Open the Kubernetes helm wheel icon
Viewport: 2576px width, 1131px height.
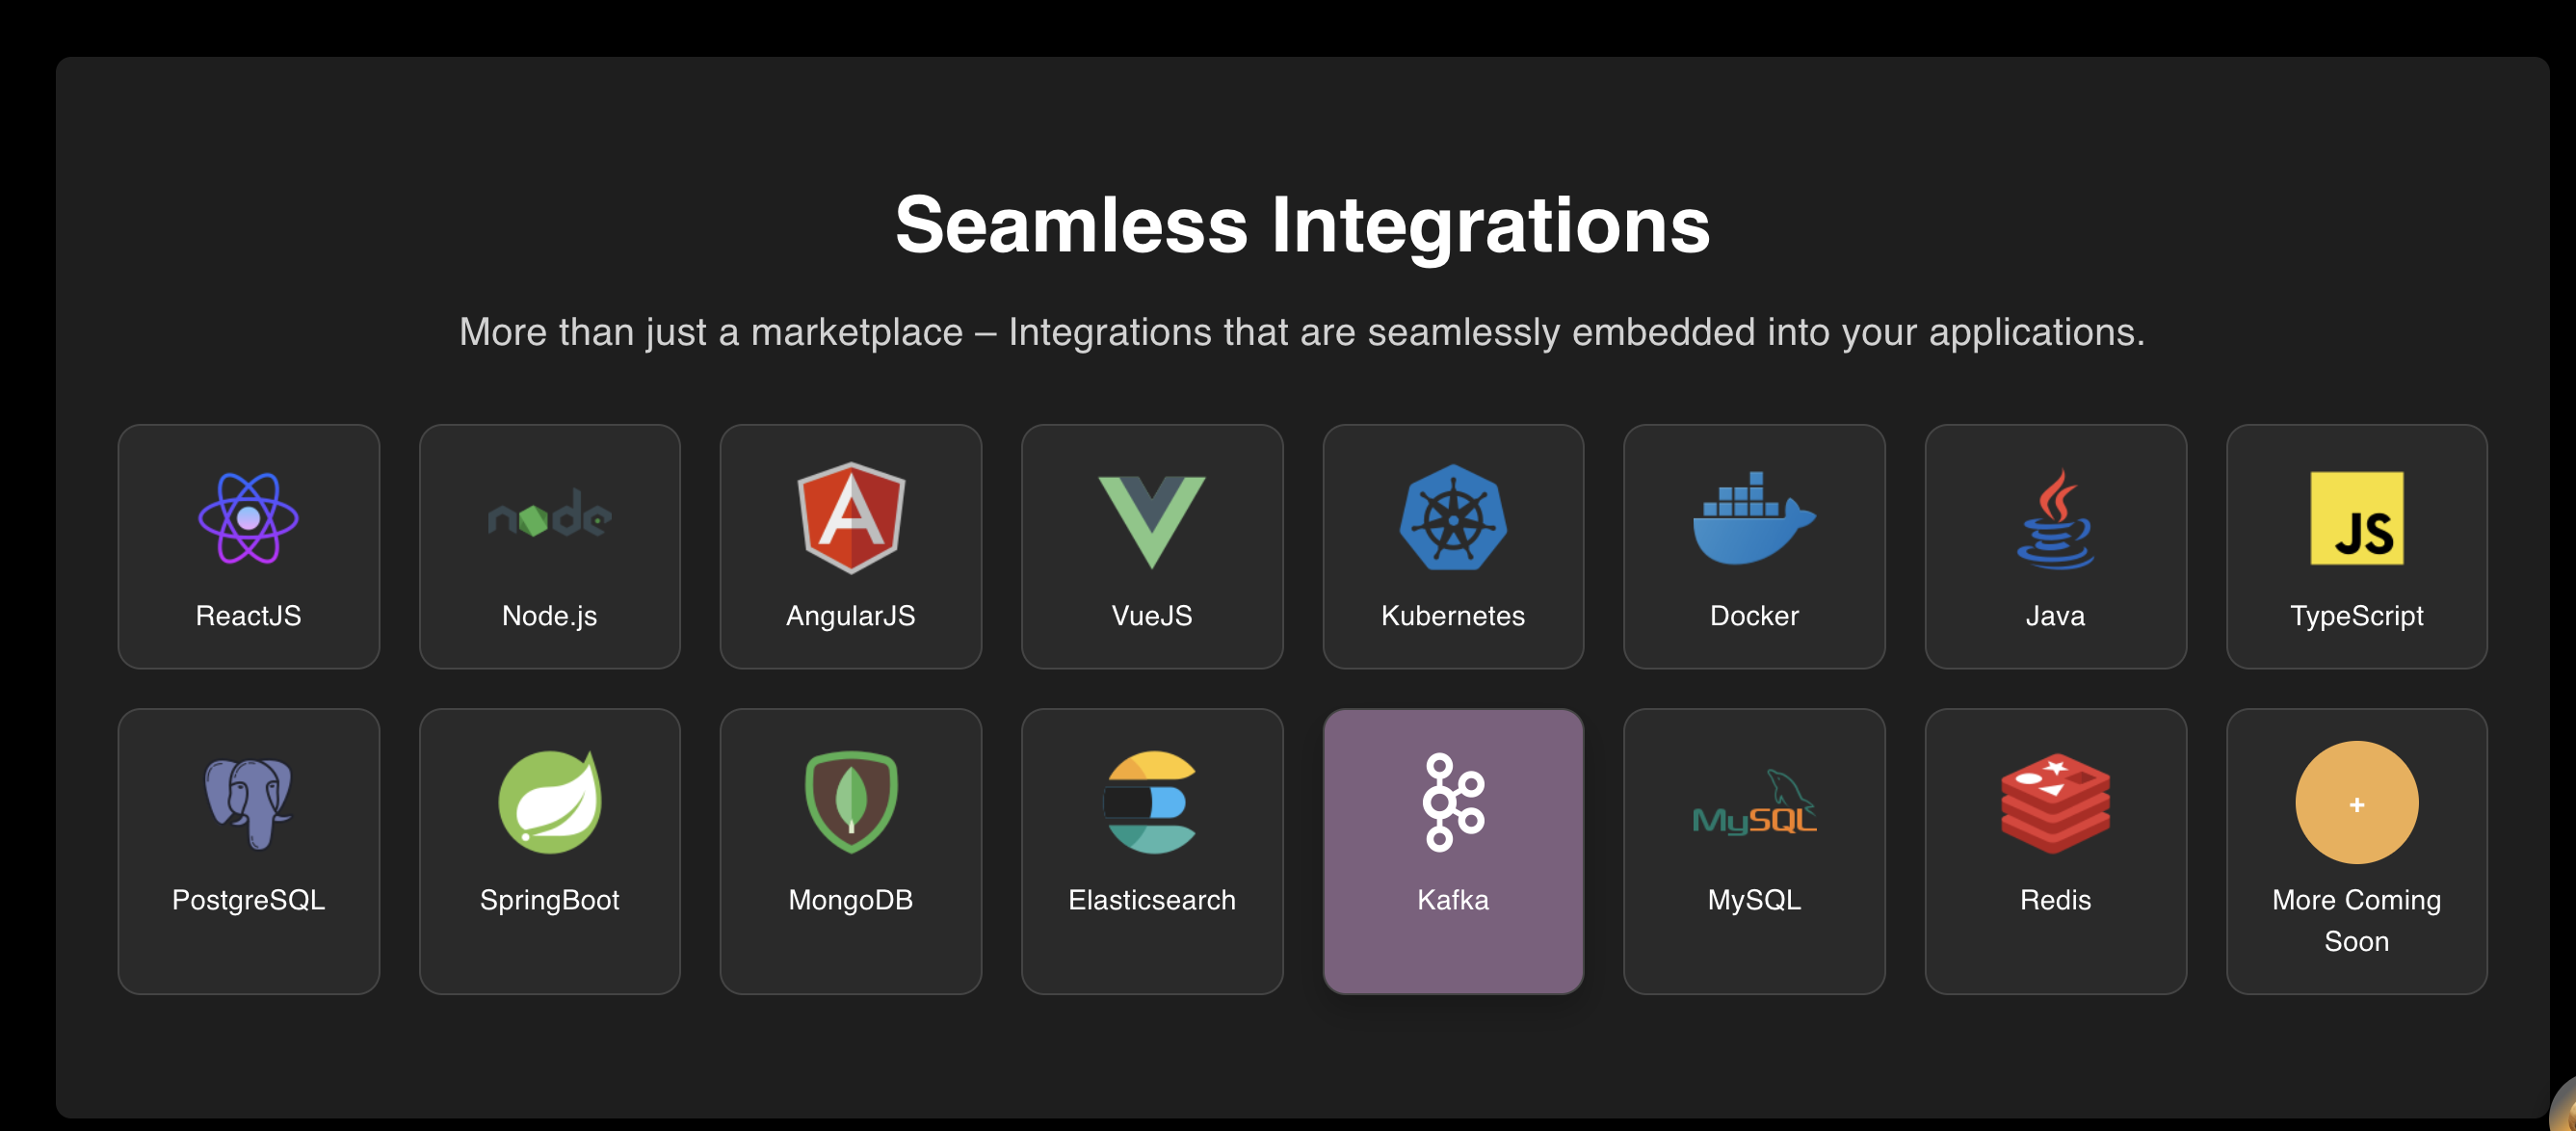click(x=1452, y=518)
